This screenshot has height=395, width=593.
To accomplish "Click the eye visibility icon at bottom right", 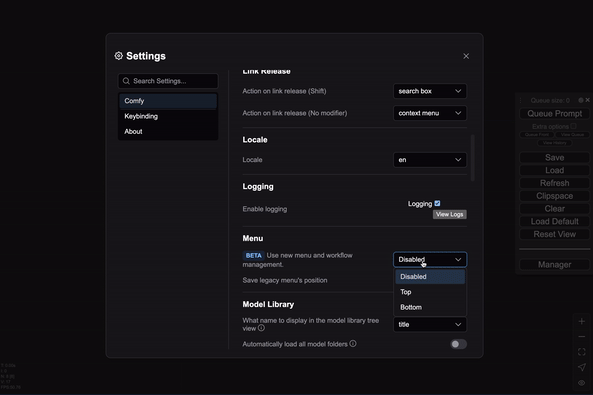I will 582,383.
